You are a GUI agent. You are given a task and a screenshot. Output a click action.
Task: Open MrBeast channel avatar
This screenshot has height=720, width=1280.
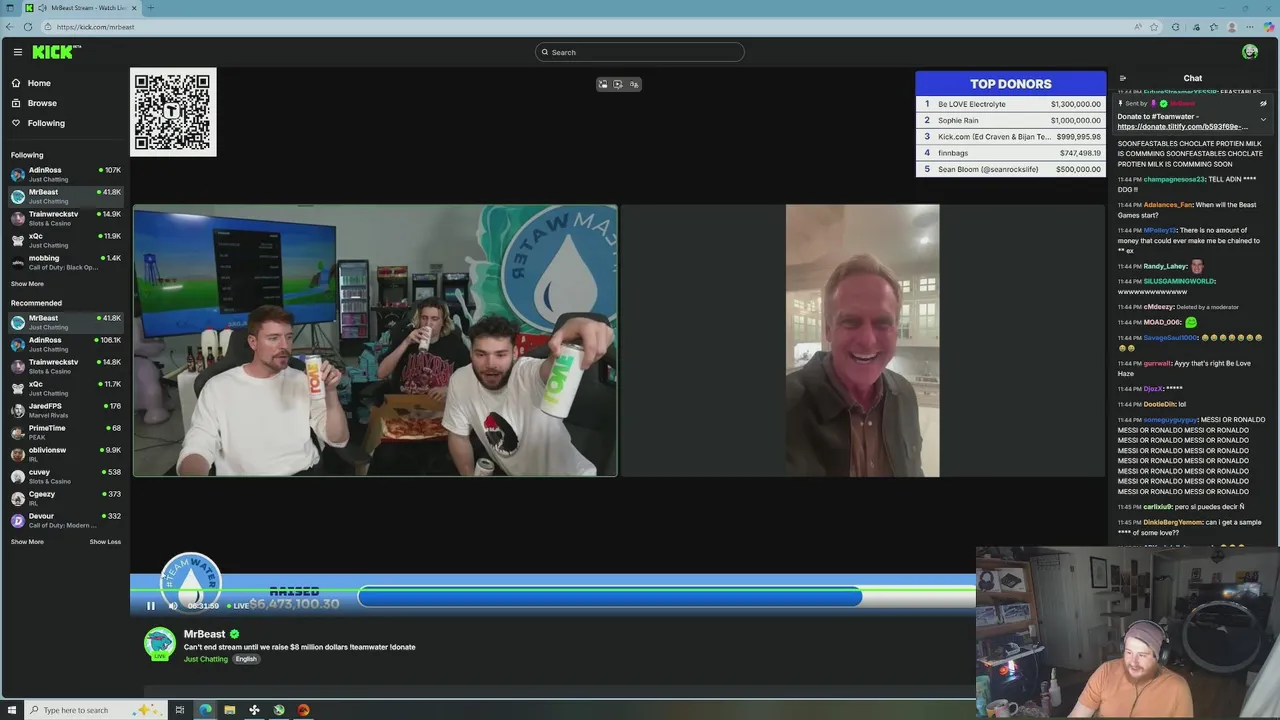pos(160,644)
